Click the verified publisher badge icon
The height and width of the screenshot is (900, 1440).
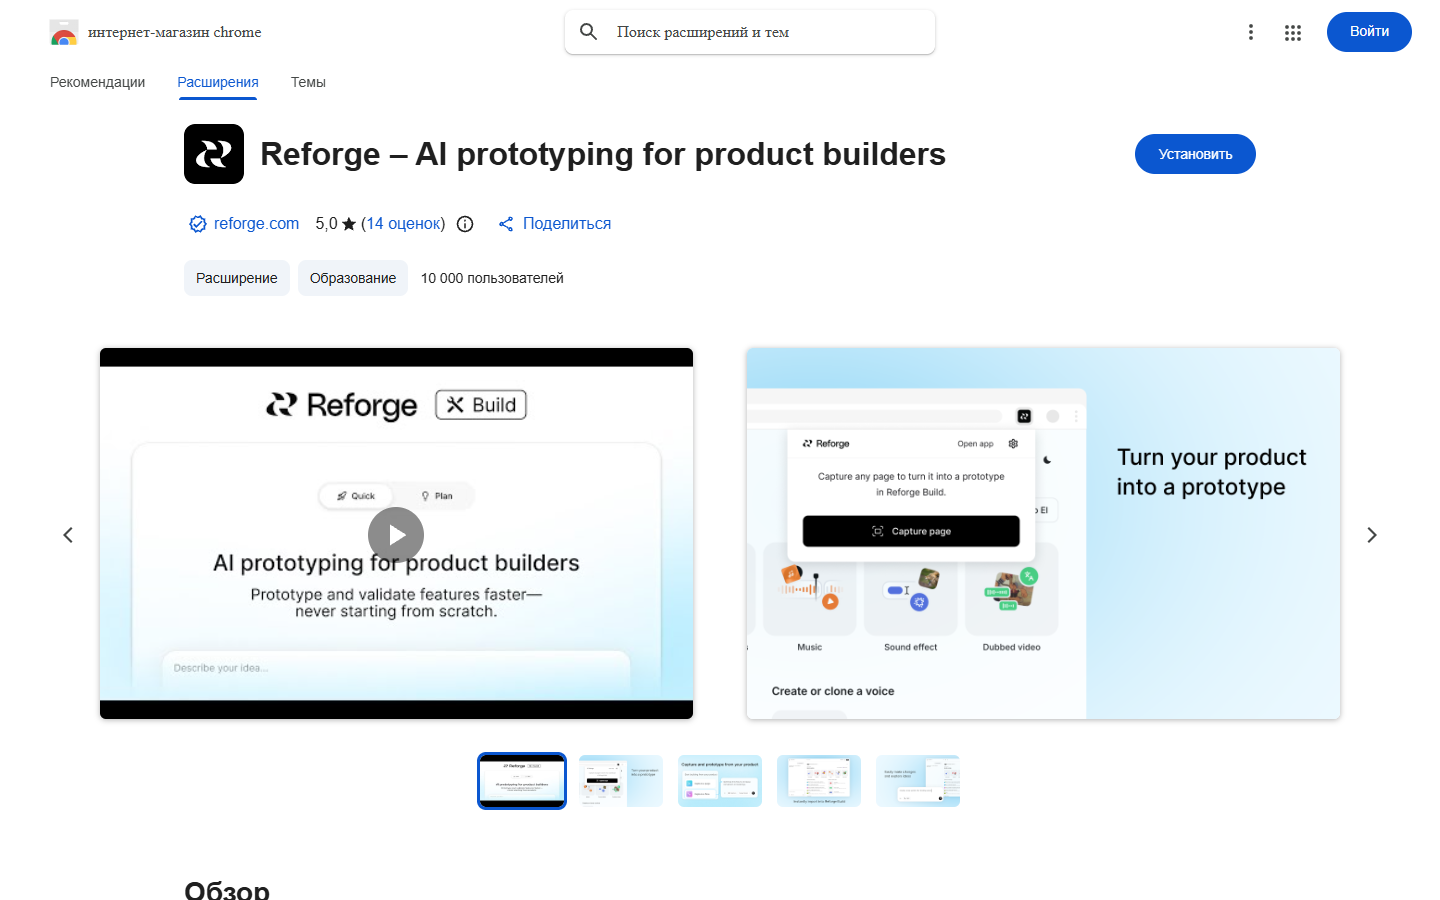pyautogui.click(x=198, y=224)
